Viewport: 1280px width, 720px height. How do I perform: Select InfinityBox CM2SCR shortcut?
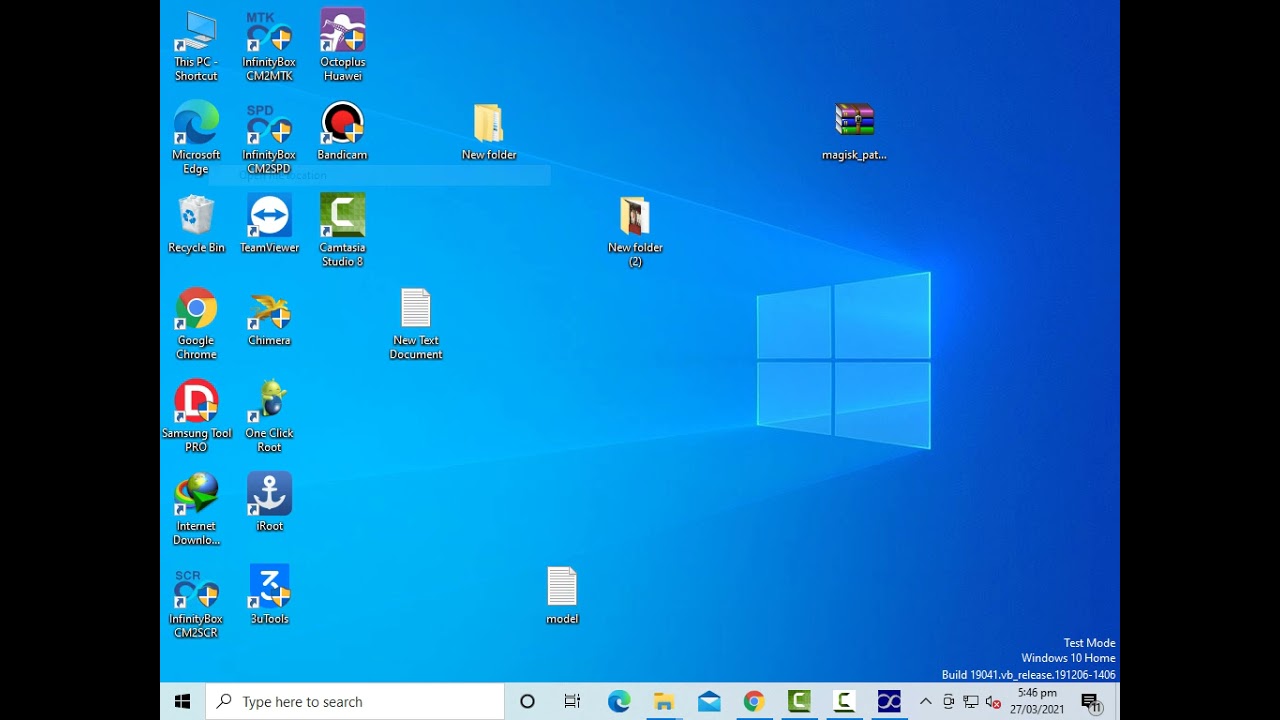pyautogui.click(x=196, y=603)
